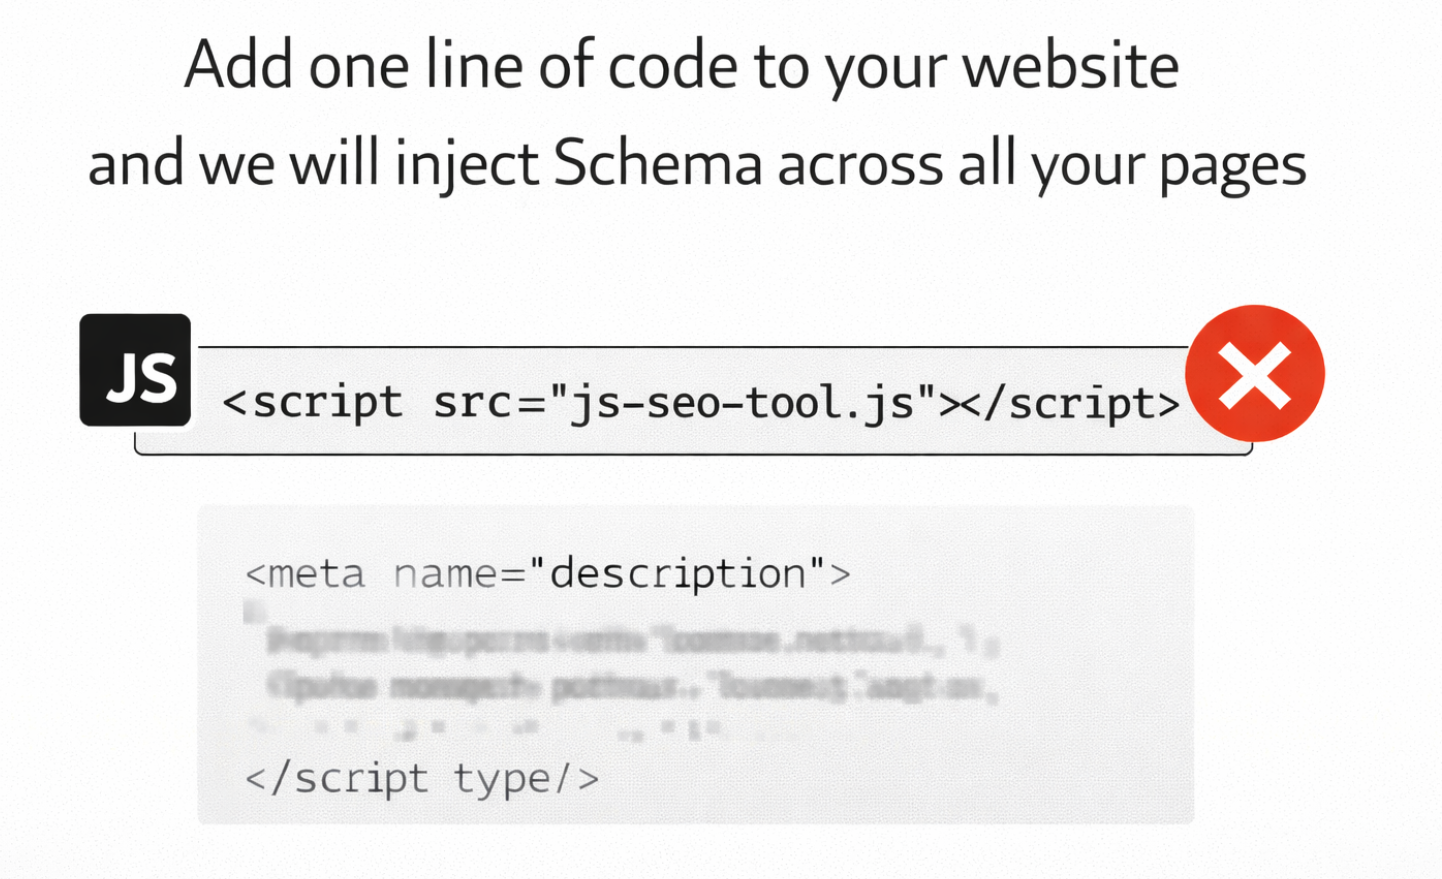The width and height of the screenshot is (1442, 879).
Task: Click the "description" value in the meta line
Action: click(678, 574)
